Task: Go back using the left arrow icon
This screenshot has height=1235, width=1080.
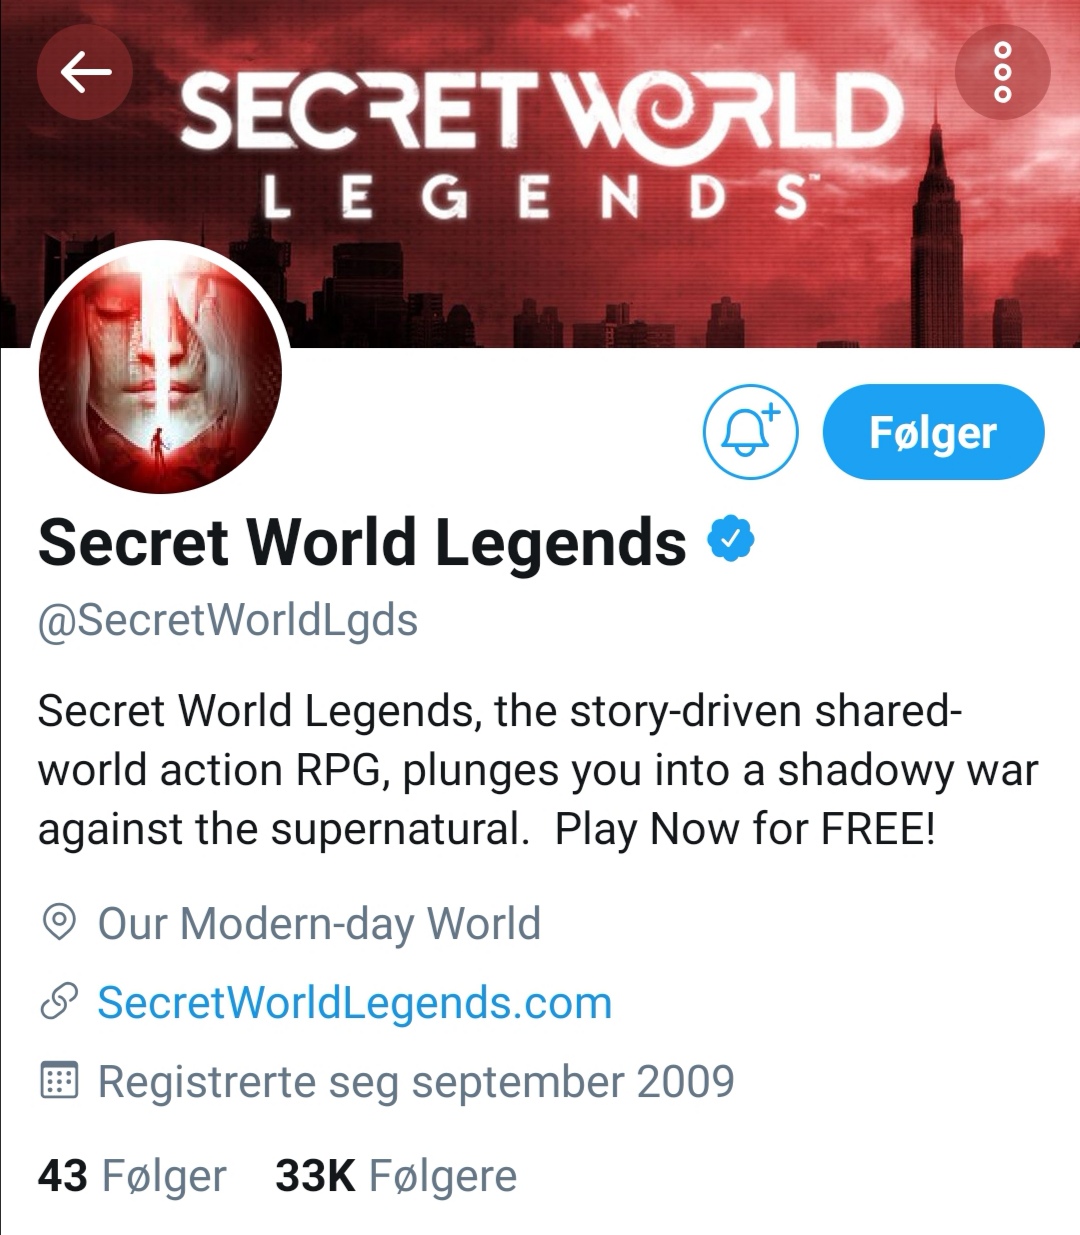Action: [85, 72]
